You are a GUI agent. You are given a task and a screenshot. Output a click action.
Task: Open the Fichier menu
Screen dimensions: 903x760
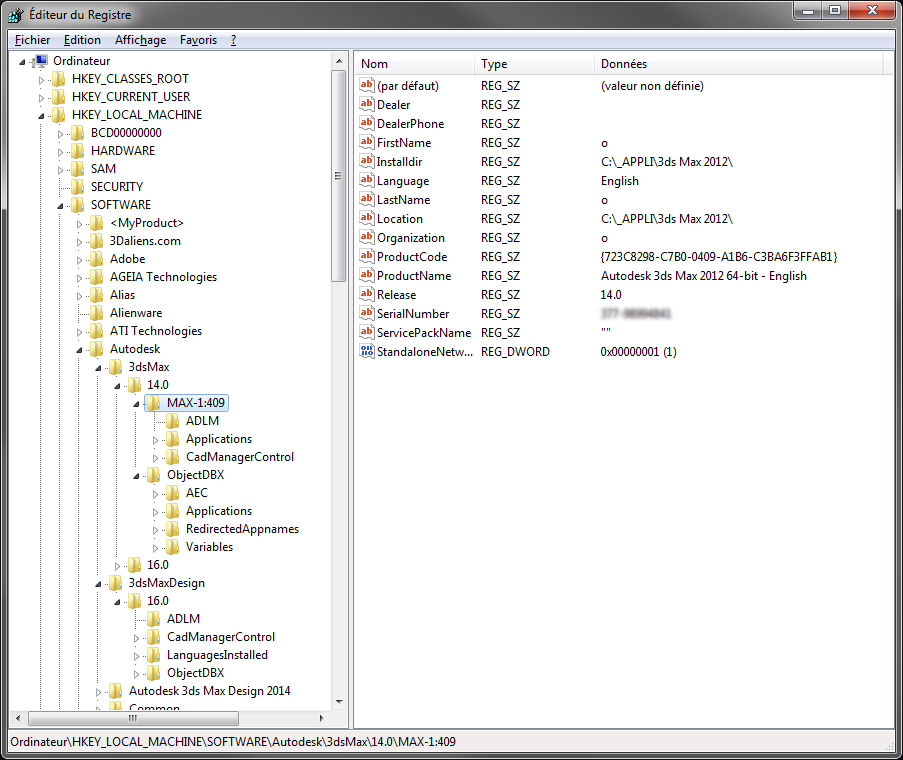click(32, 40)
